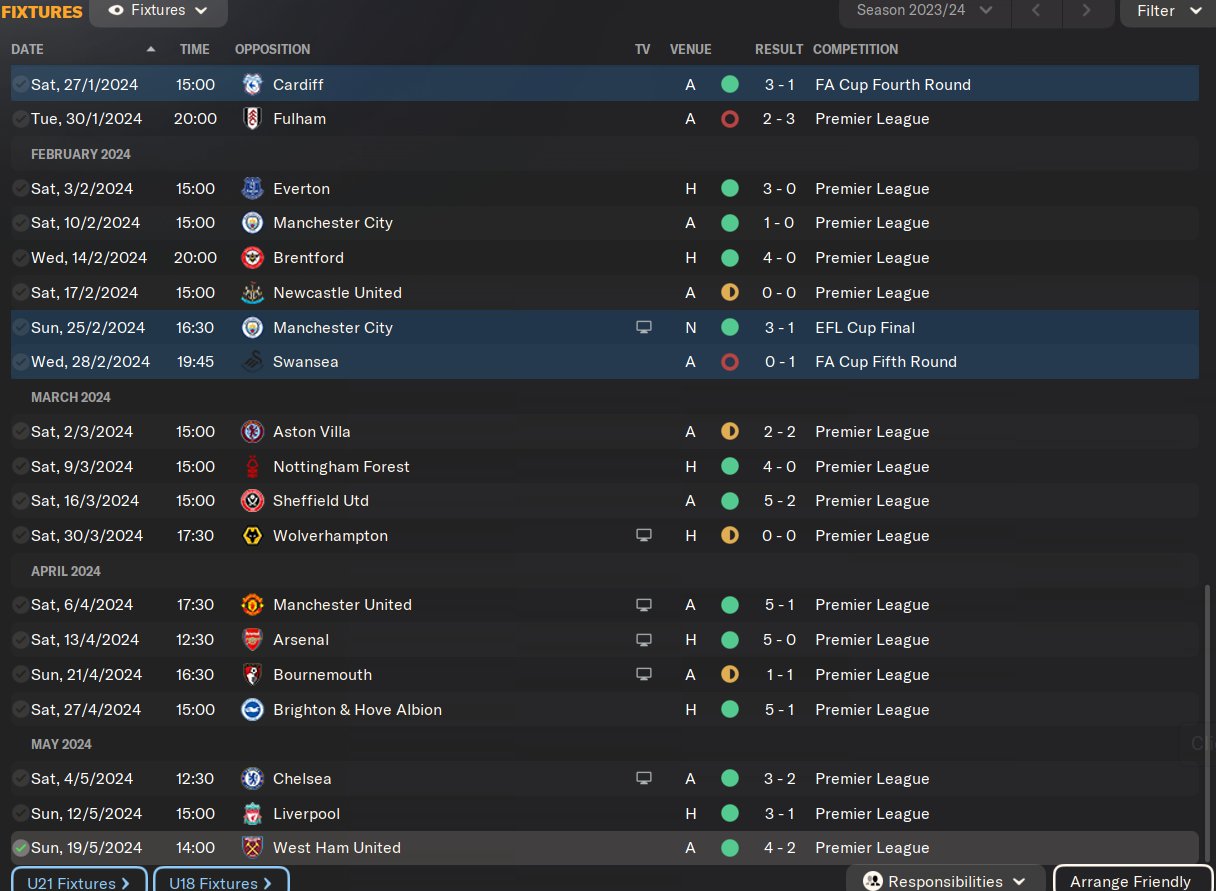Toggle checkmark beside Chelsea fixture date

pyautogui.click(x=20, y=779)
